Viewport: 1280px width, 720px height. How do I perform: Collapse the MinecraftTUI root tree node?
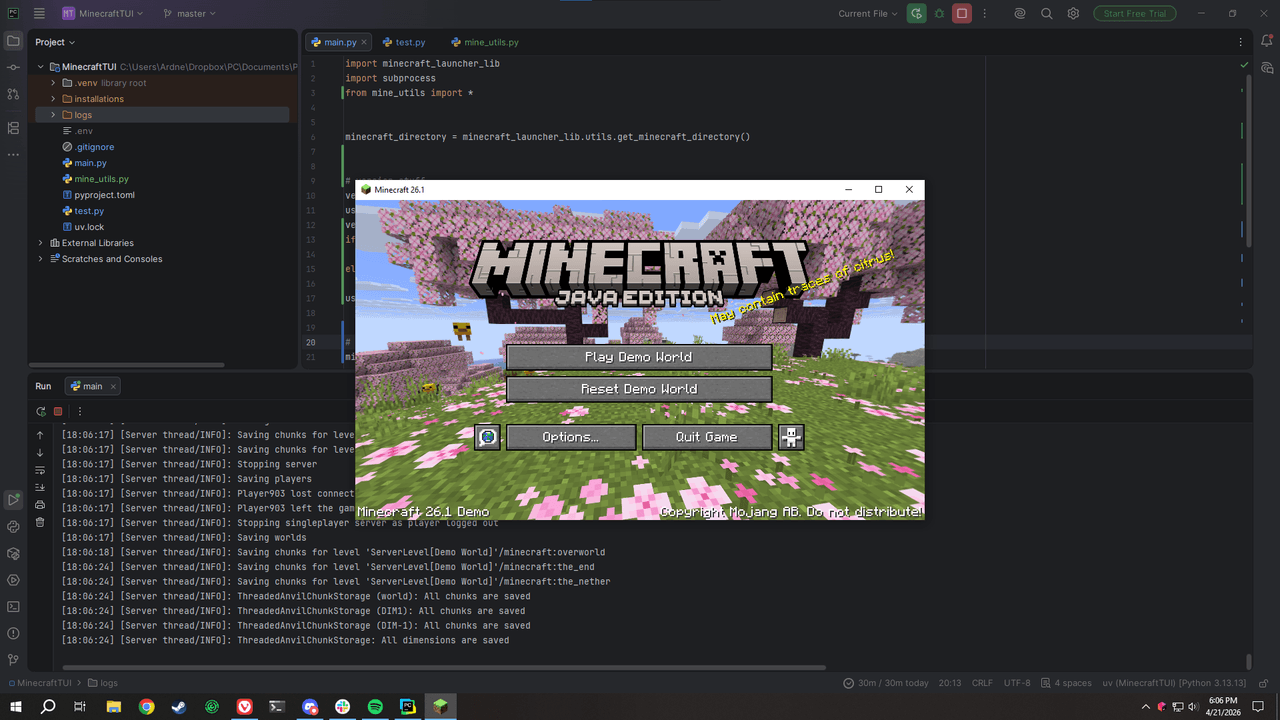[x=41, y=67]
